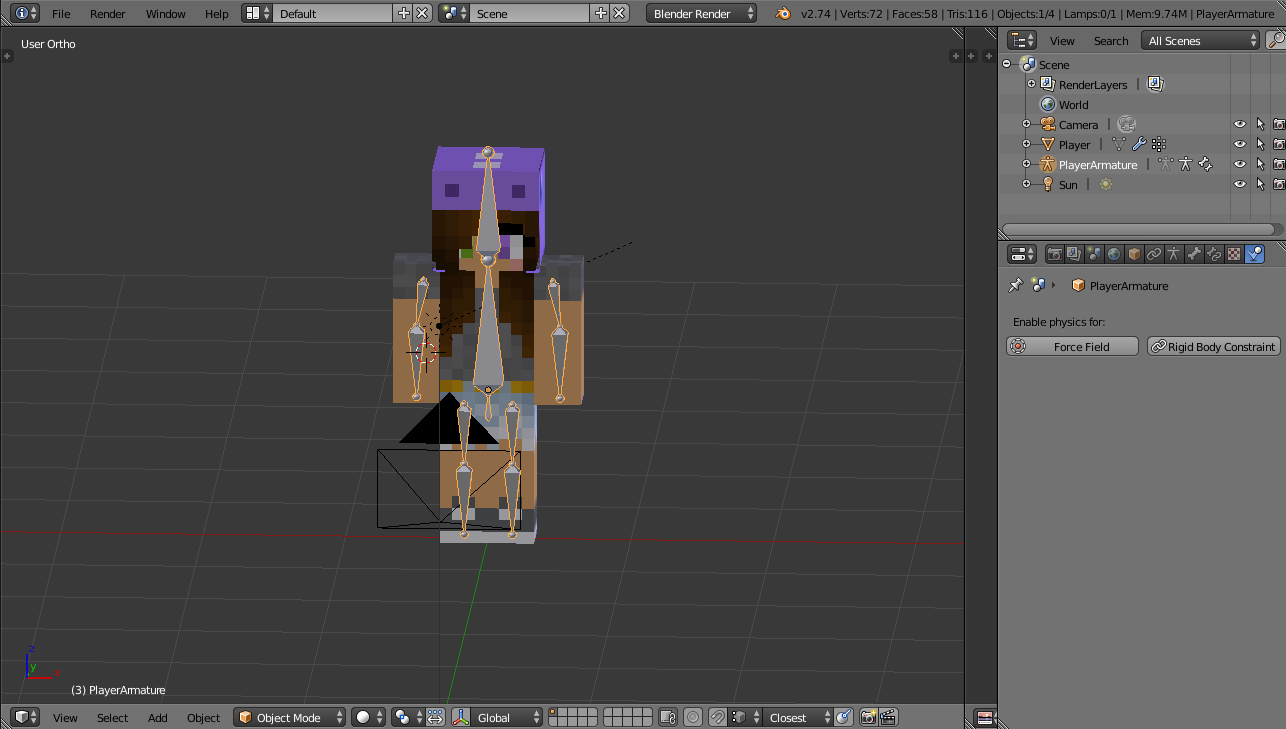The height and width of the screenshot is (729, 1286).
Task: Click the Scene name field in header
Action: point(530,14)
